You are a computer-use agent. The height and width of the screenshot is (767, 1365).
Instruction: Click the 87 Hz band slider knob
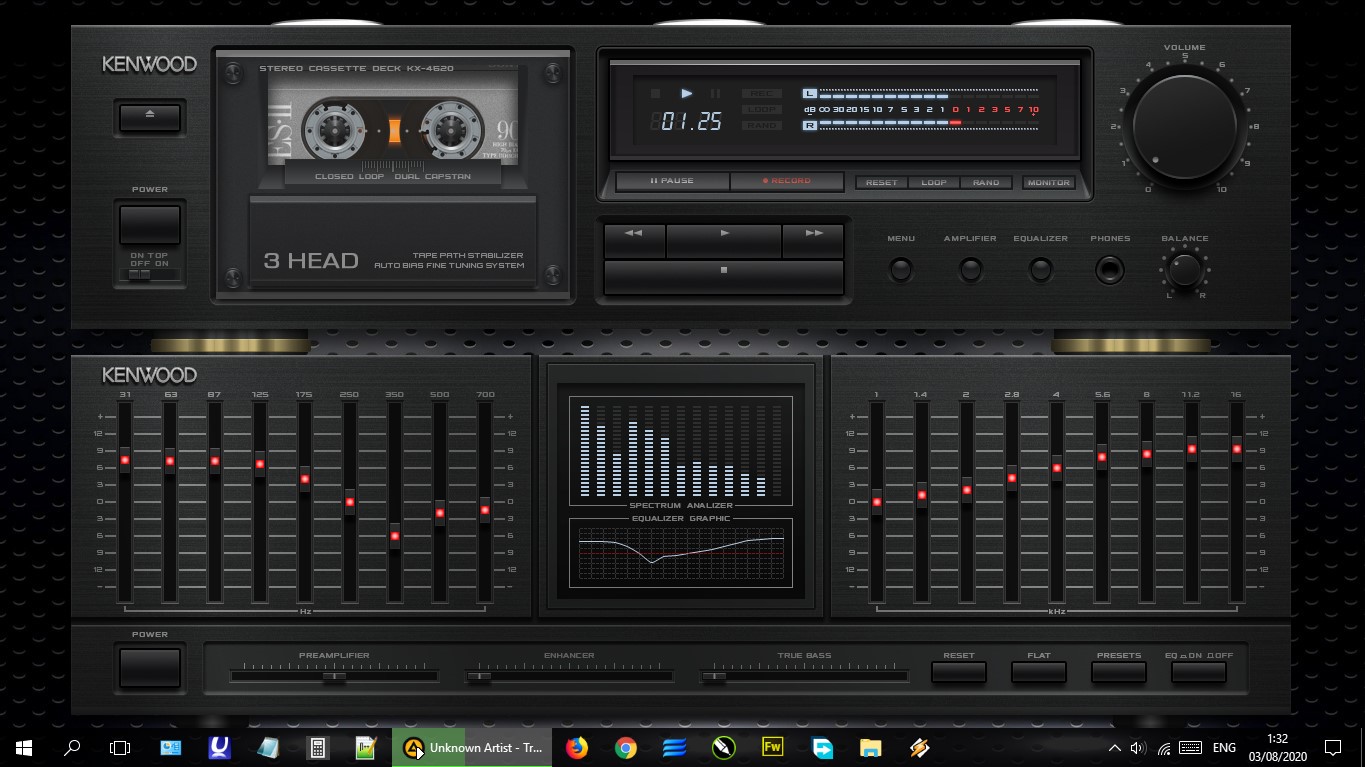pos(215,462)
